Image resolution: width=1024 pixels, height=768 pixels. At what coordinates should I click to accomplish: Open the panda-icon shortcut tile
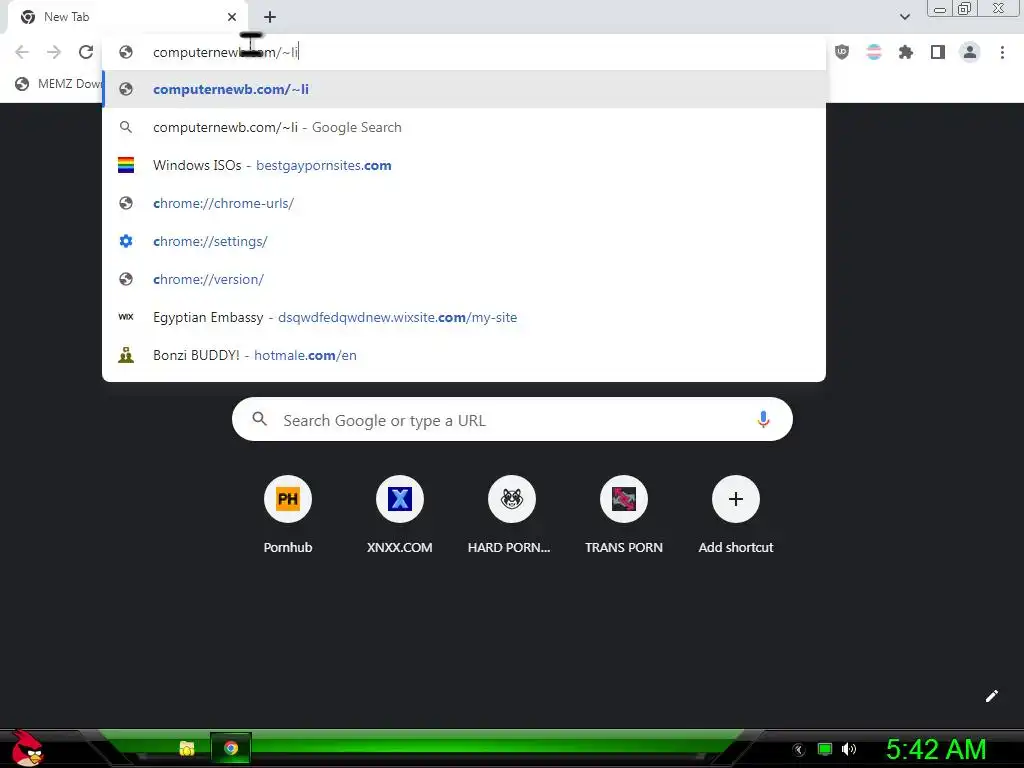click(511, 516)
